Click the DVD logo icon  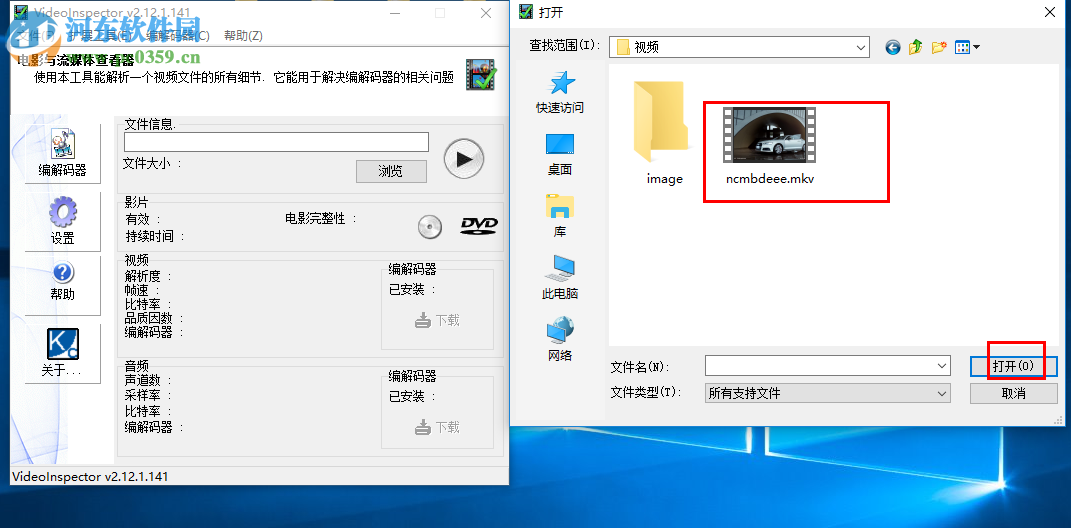(479, 226)
